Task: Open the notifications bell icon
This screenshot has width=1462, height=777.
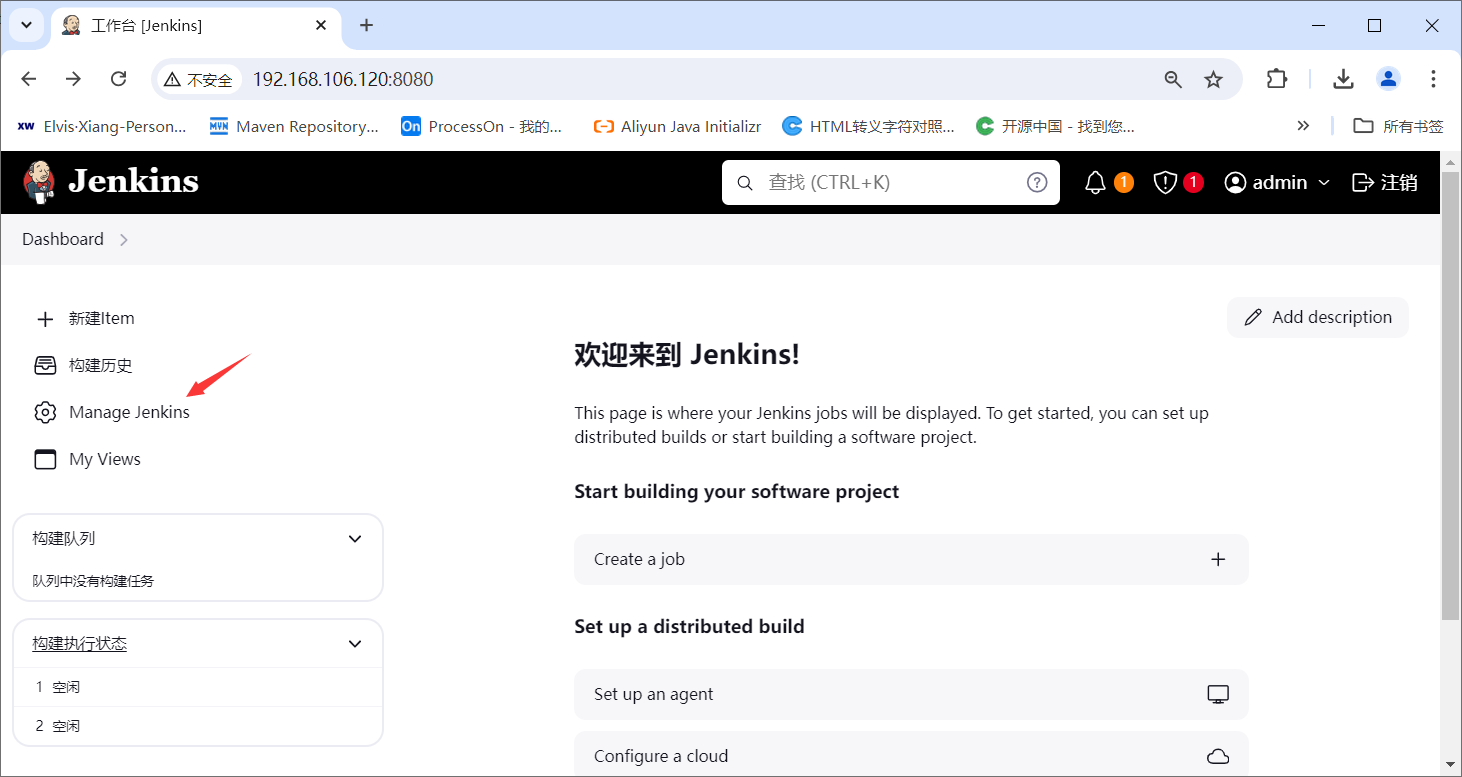Action: coord(1096,182)
